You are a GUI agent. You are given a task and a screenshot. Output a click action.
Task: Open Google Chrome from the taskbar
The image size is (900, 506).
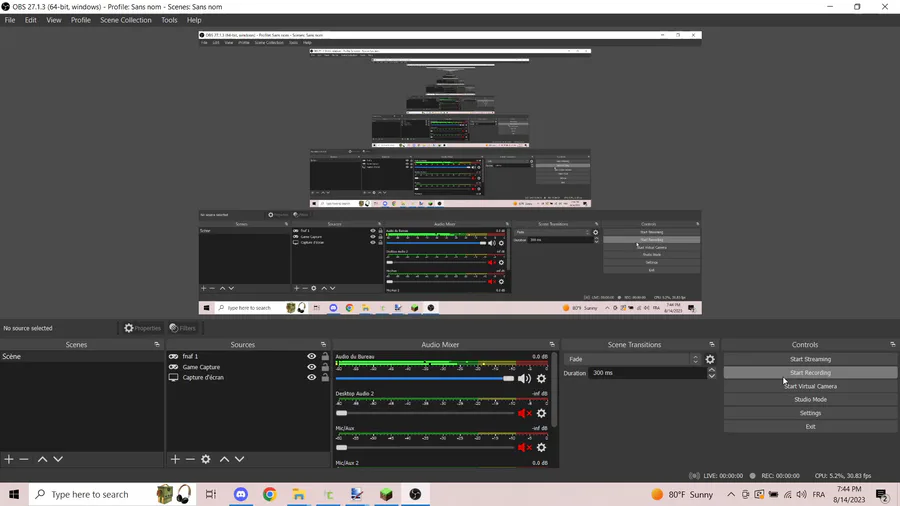pyautogui.click(x=270, y=495)
